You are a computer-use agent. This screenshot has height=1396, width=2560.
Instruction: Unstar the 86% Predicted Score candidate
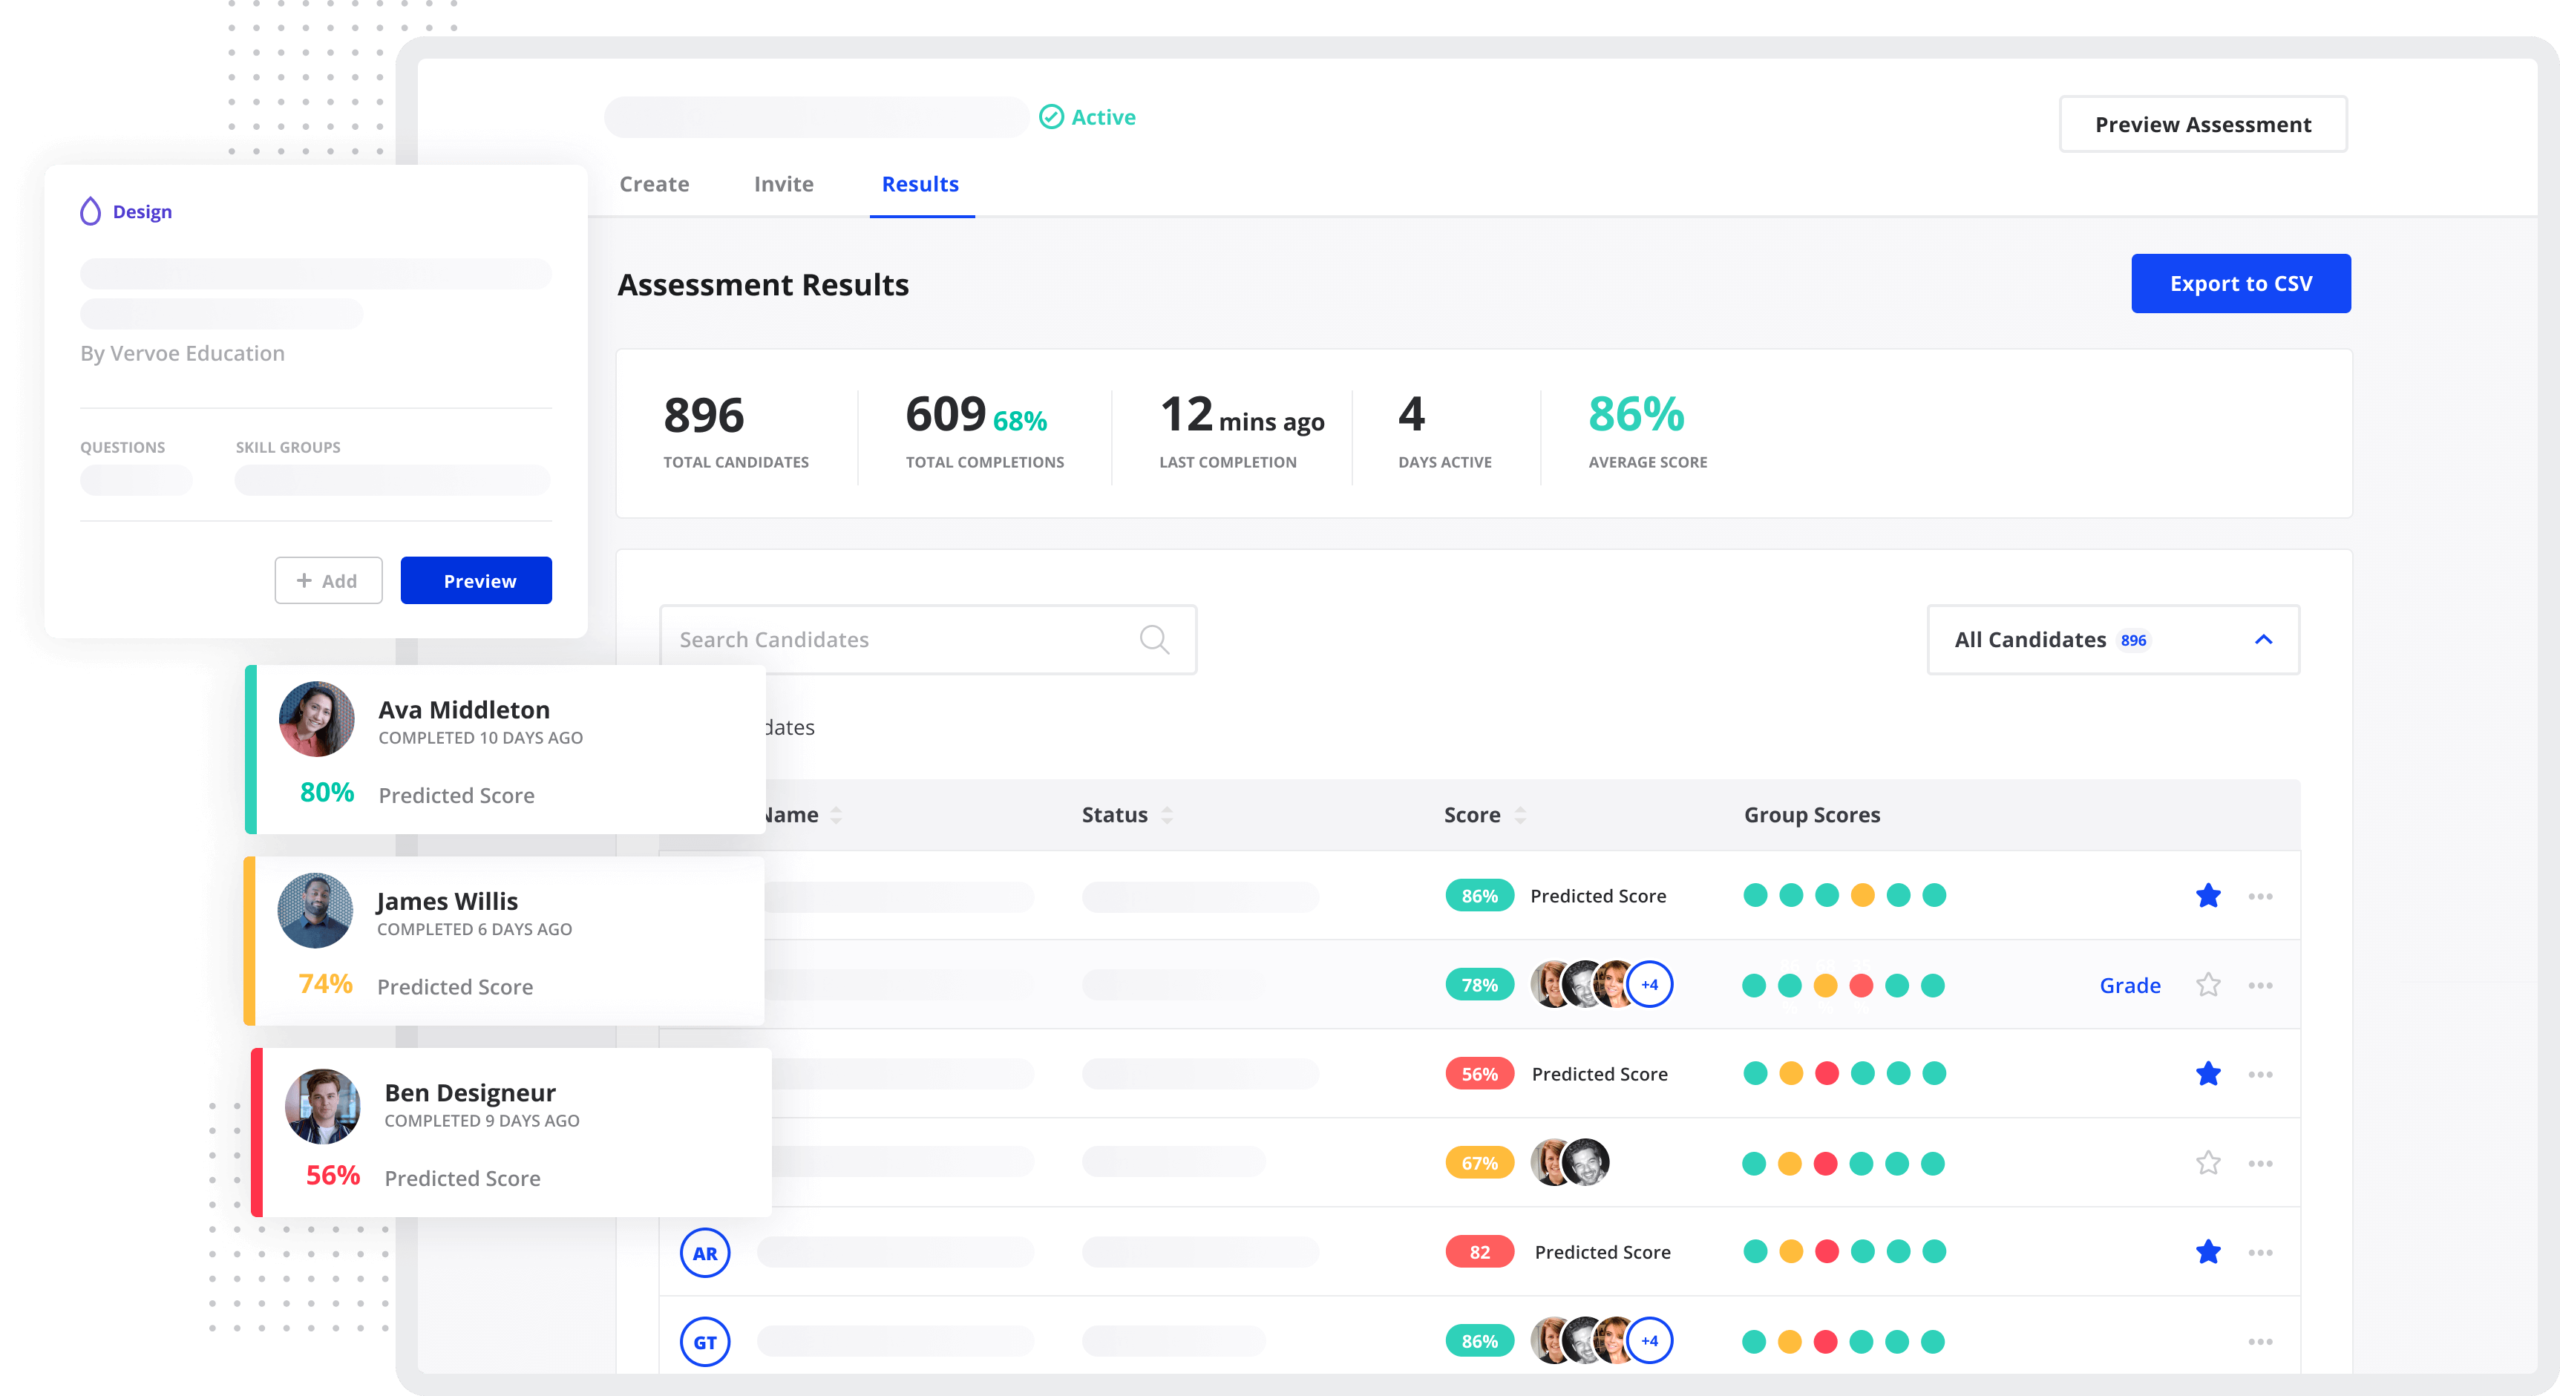2208,896
